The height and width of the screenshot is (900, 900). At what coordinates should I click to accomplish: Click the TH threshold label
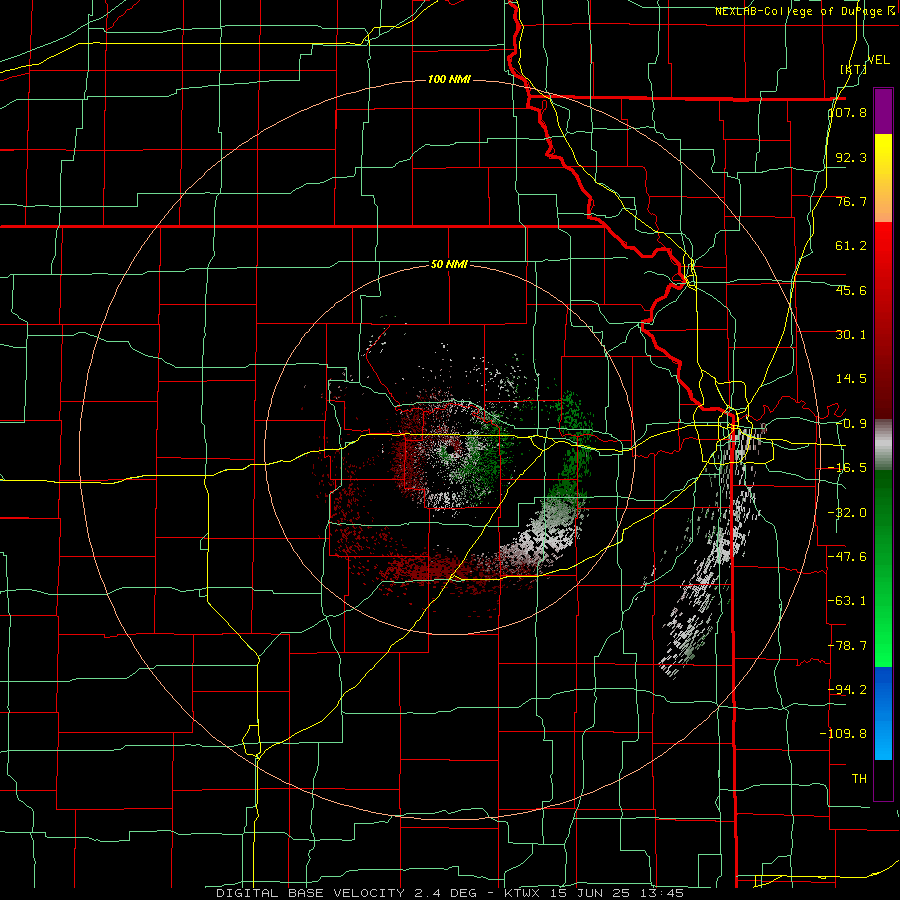859,779
